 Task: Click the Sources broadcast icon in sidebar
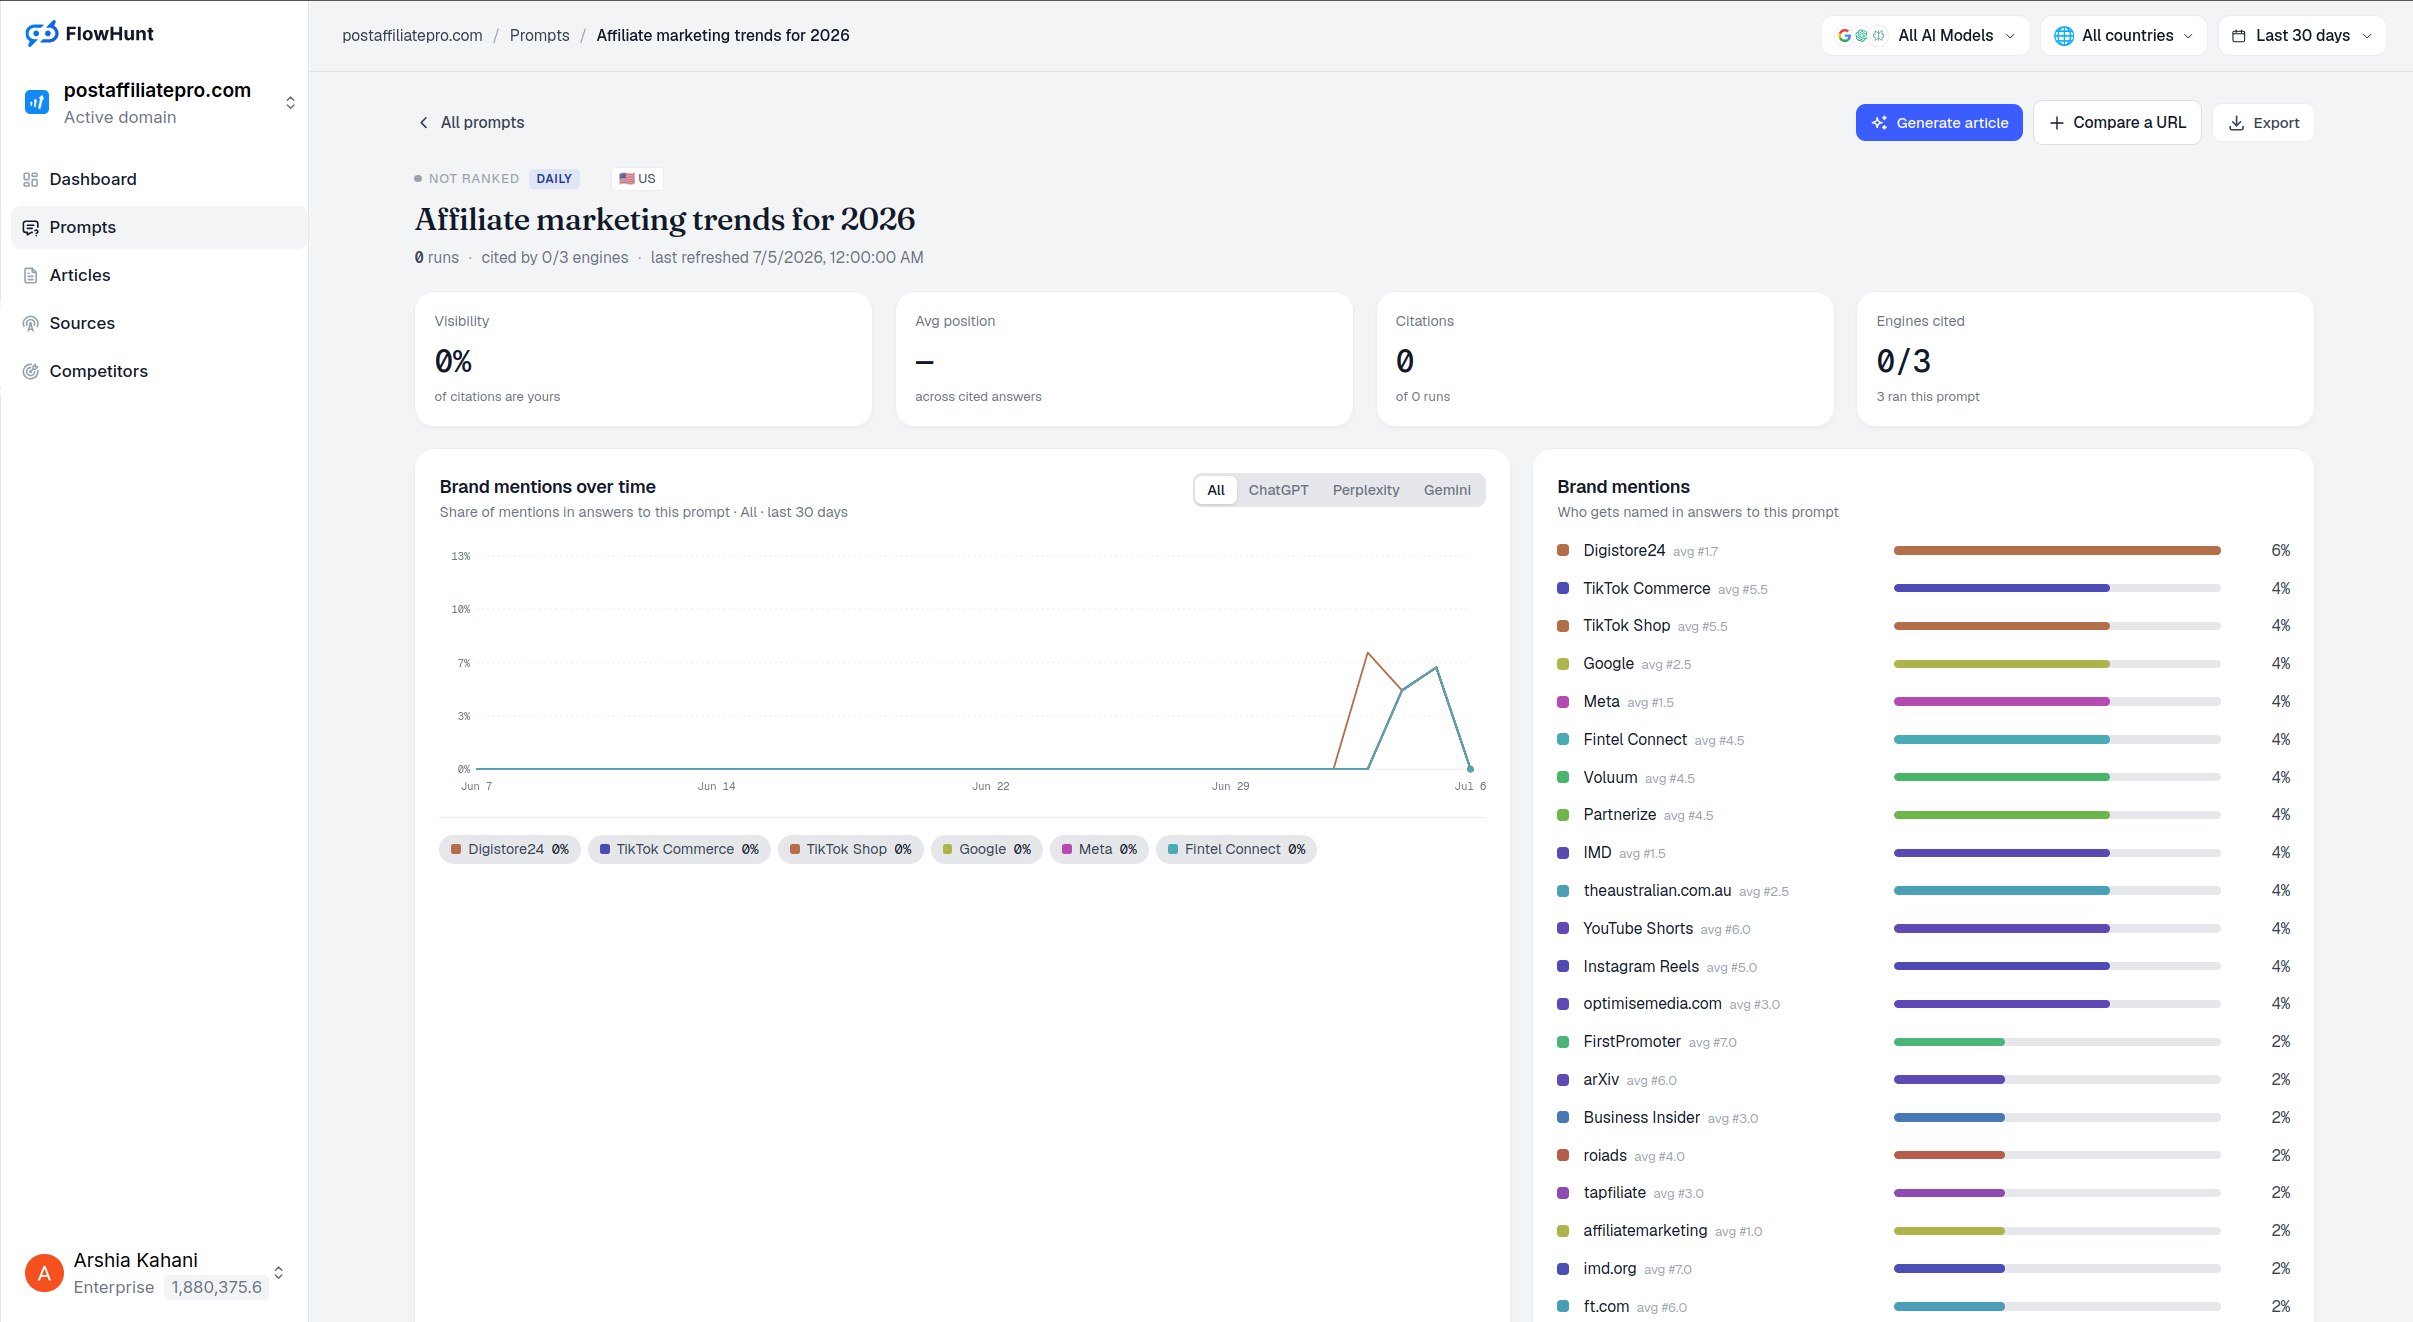(31, 323)
